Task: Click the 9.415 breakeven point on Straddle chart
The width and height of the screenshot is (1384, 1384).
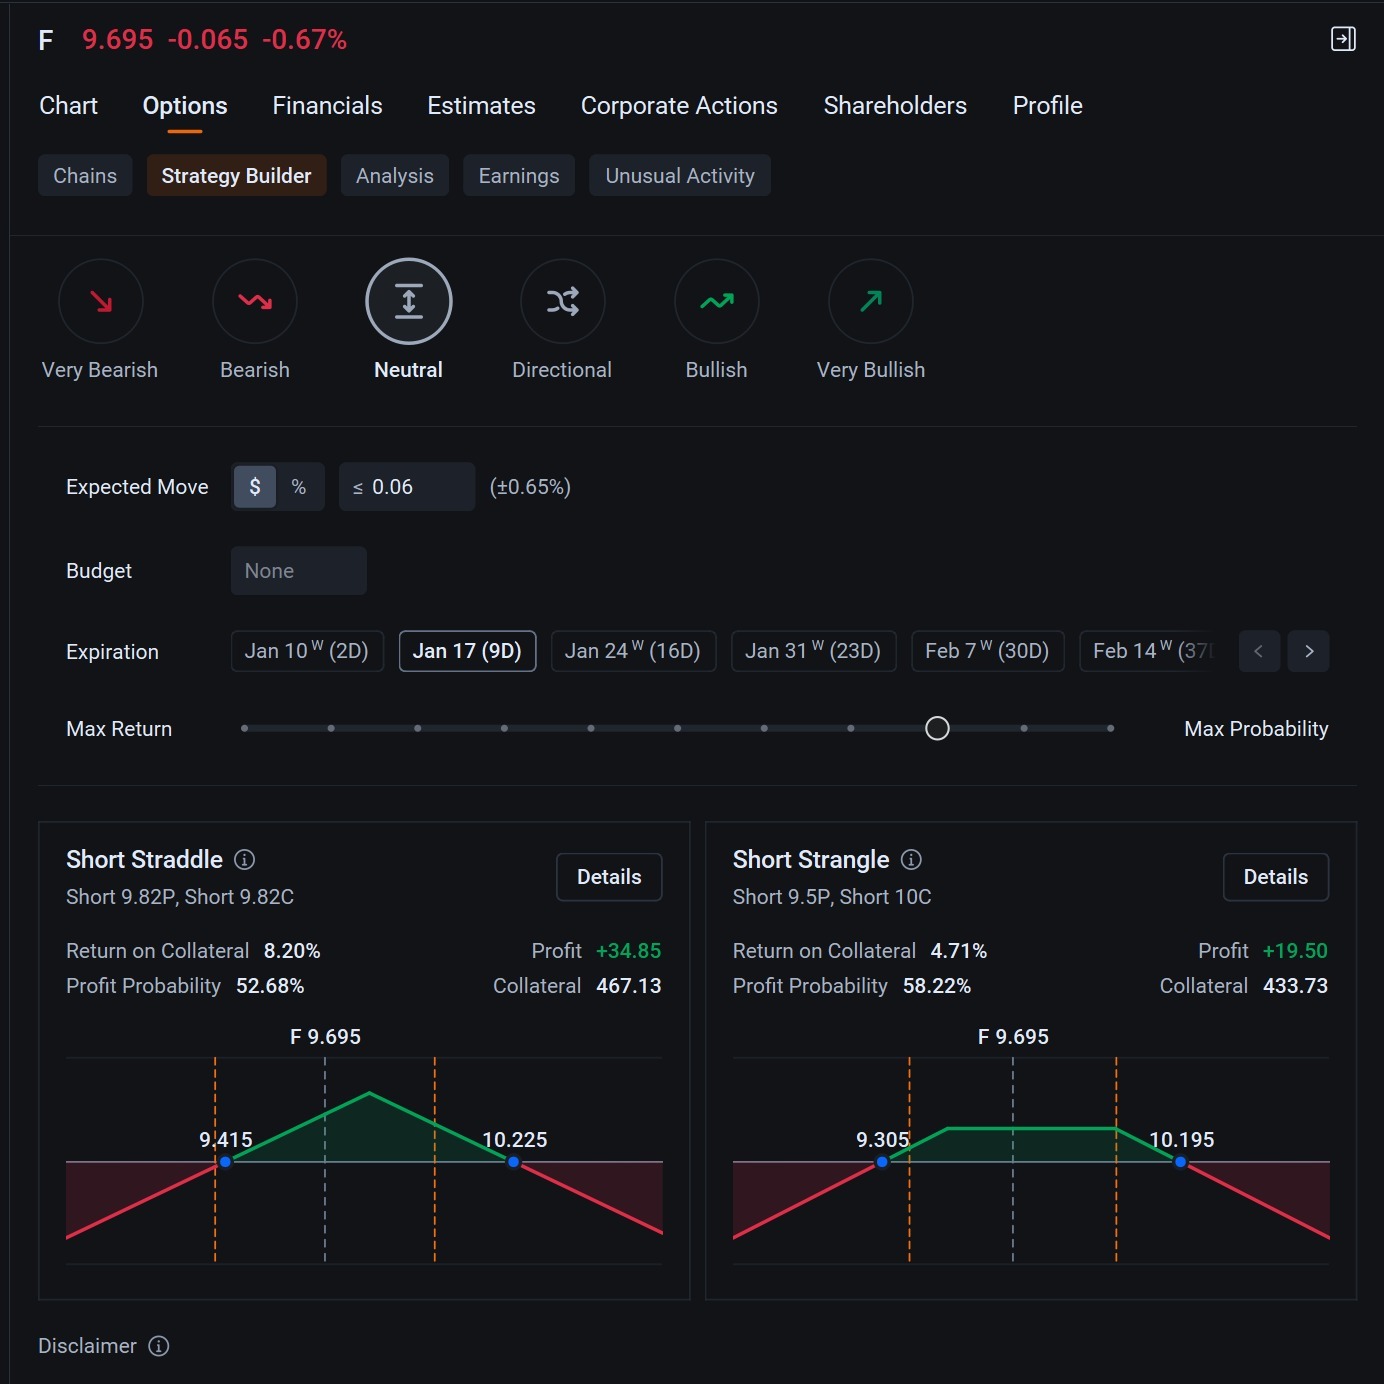Action: tap(225, 1162)
